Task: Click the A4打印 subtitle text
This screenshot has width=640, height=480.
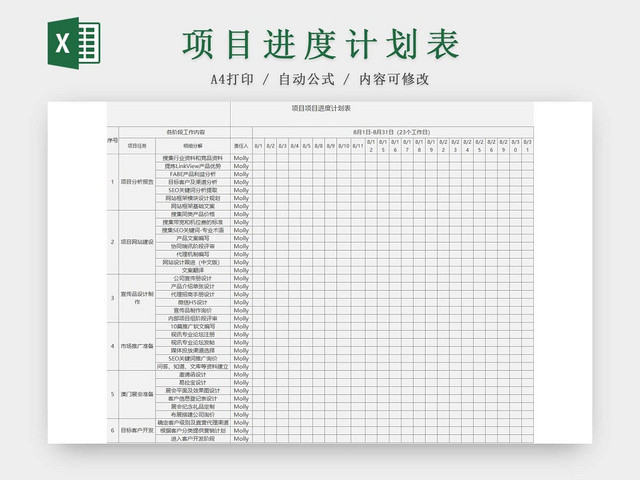Action: coord(232,79)
